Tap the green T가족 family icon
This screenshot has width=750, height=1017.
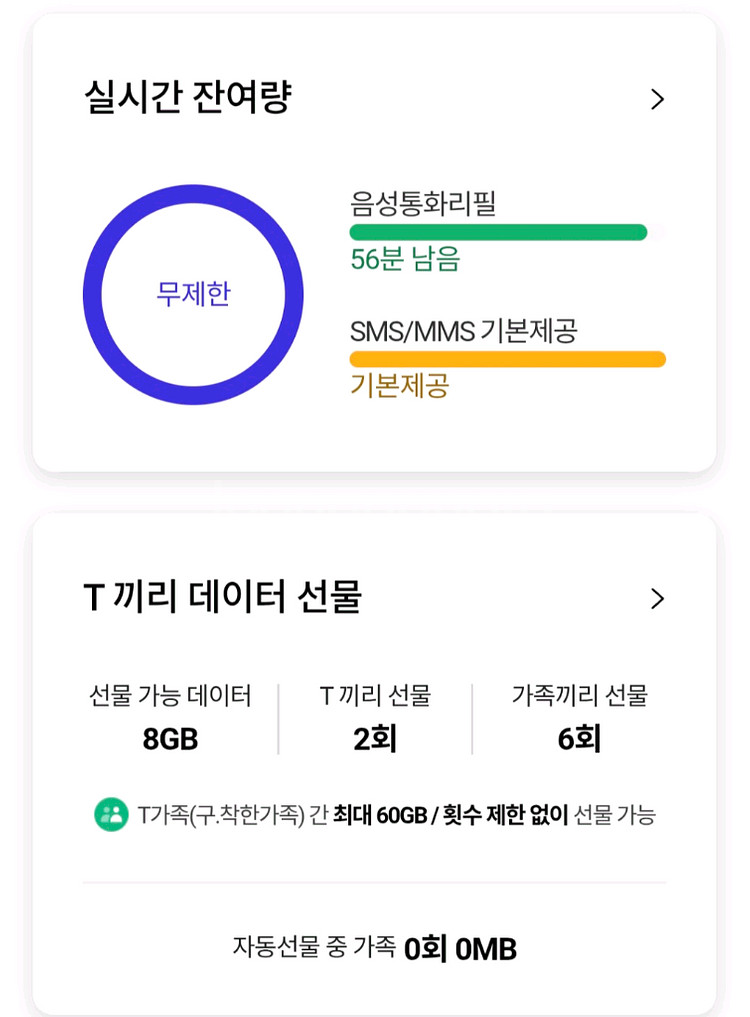point(111,815)
